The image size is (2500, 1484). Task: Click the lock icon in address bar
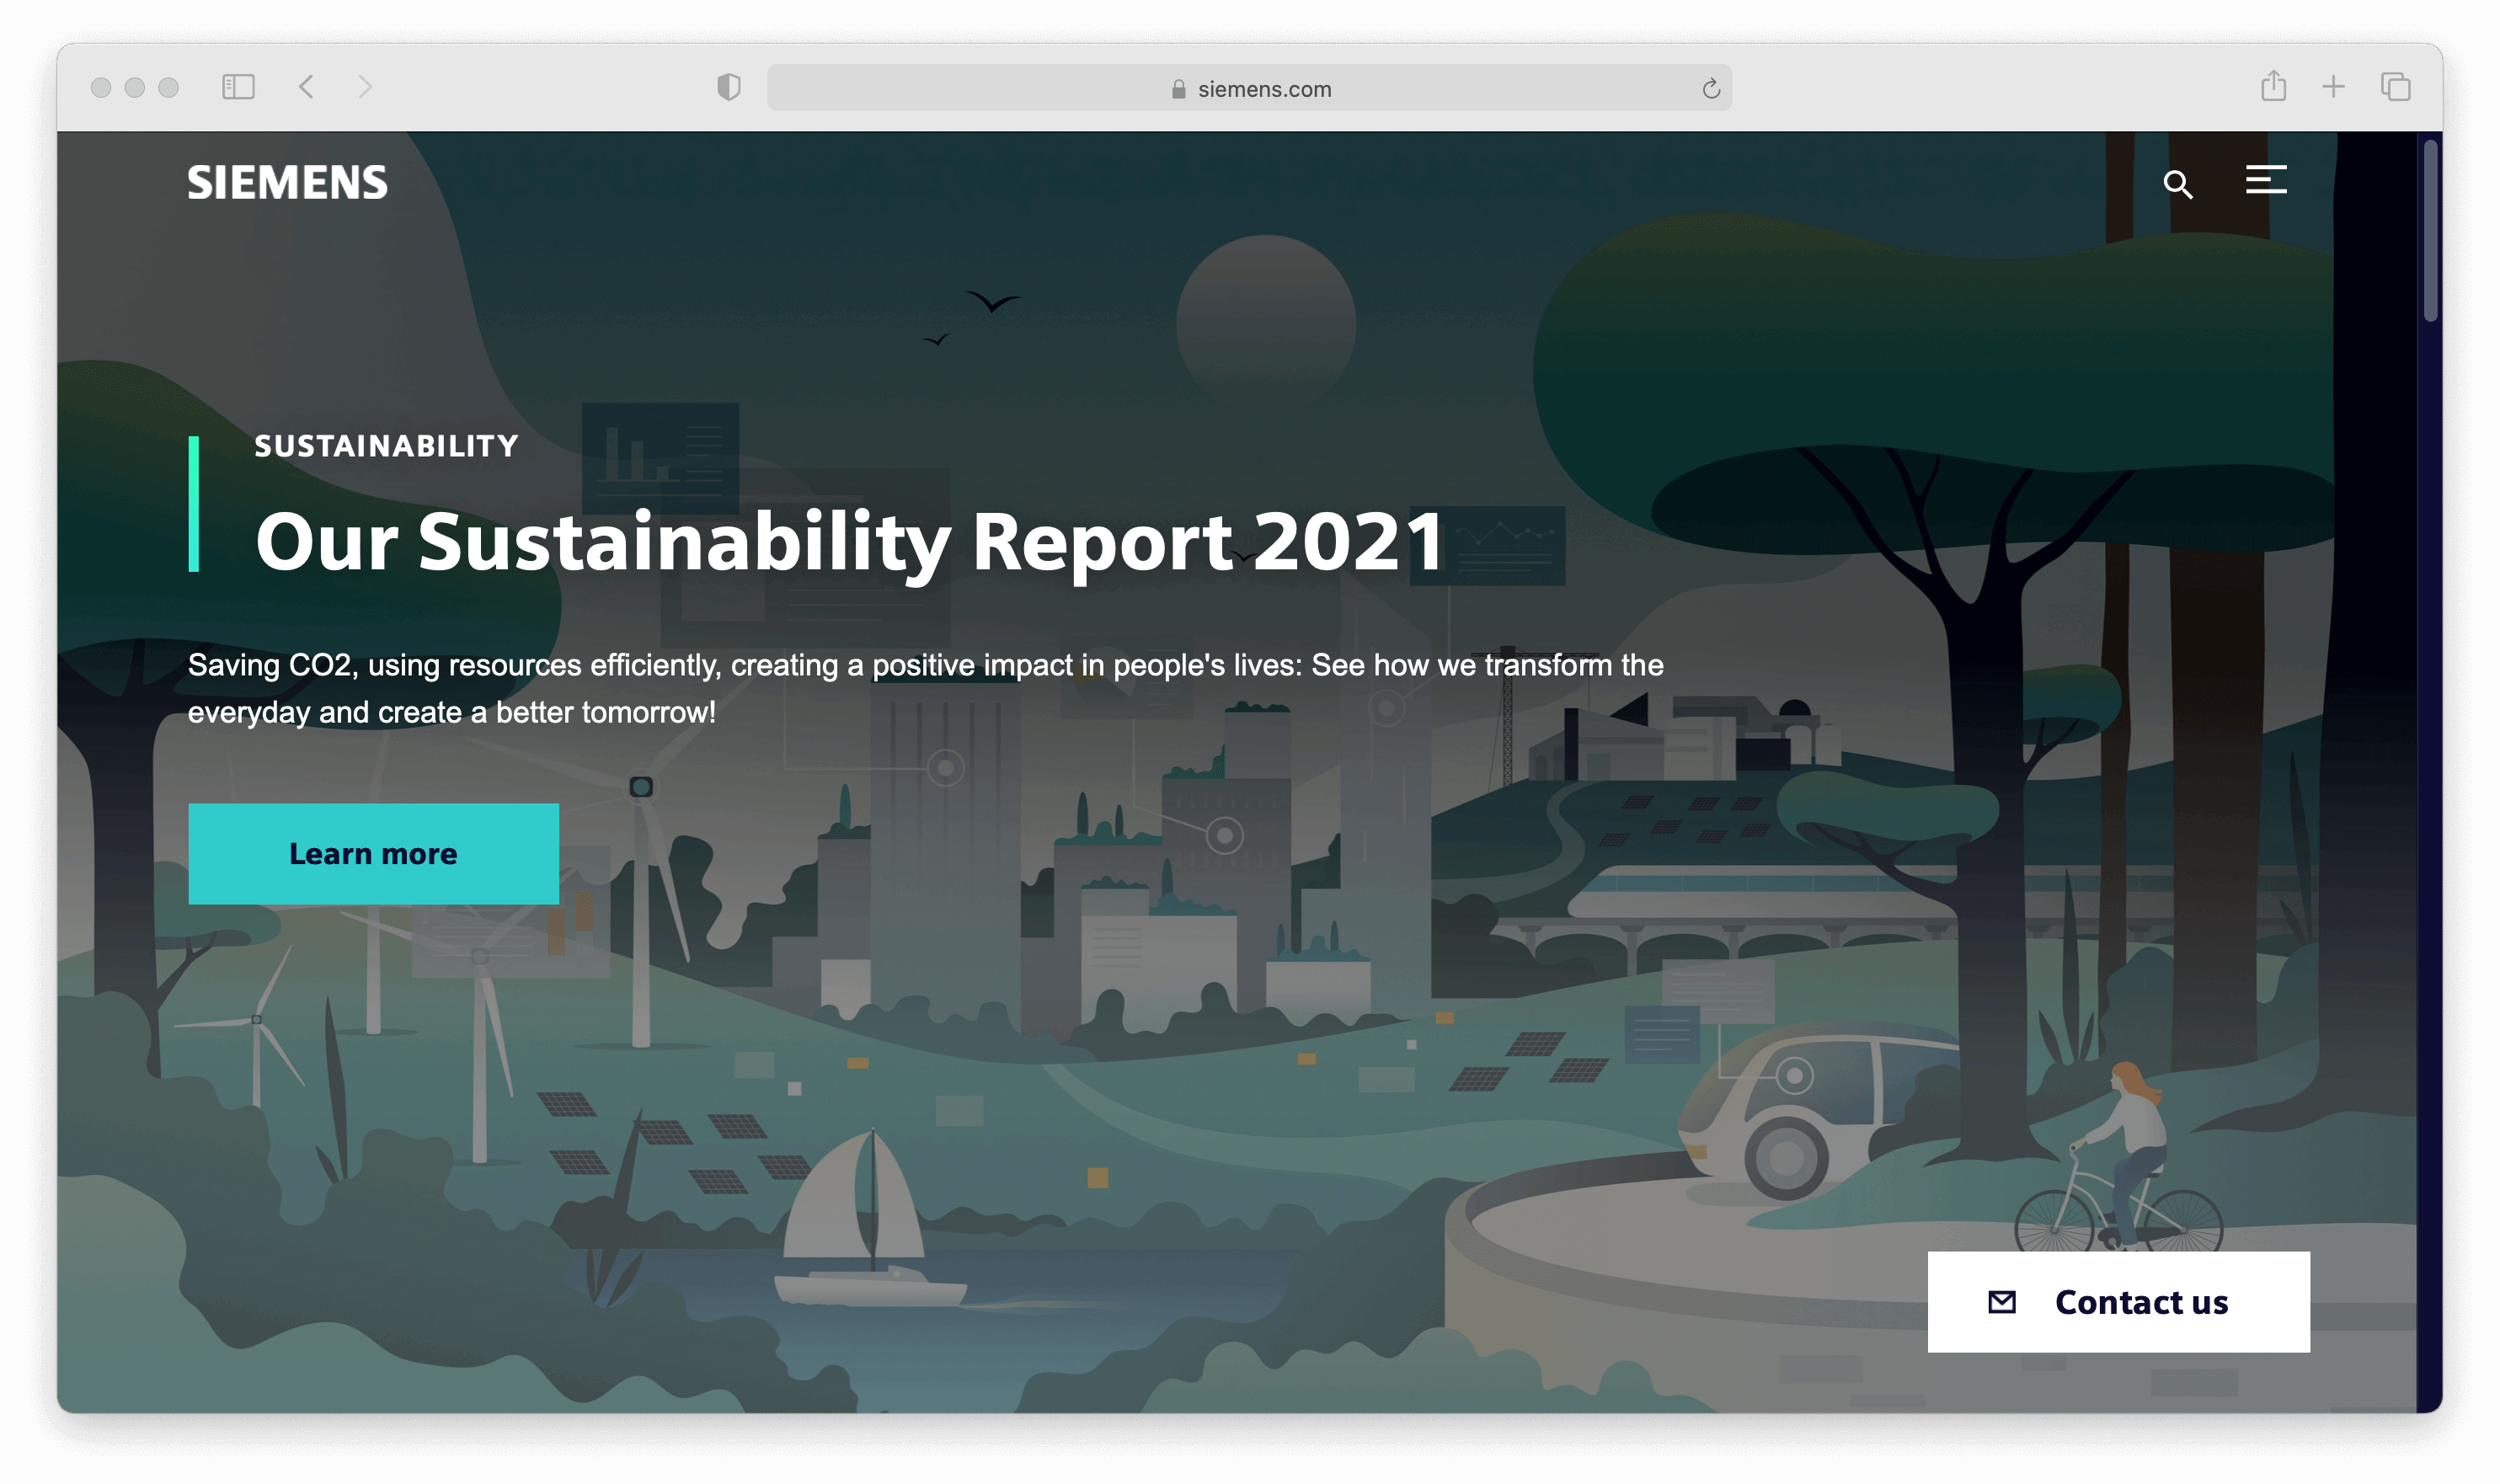click(1178, 89)
